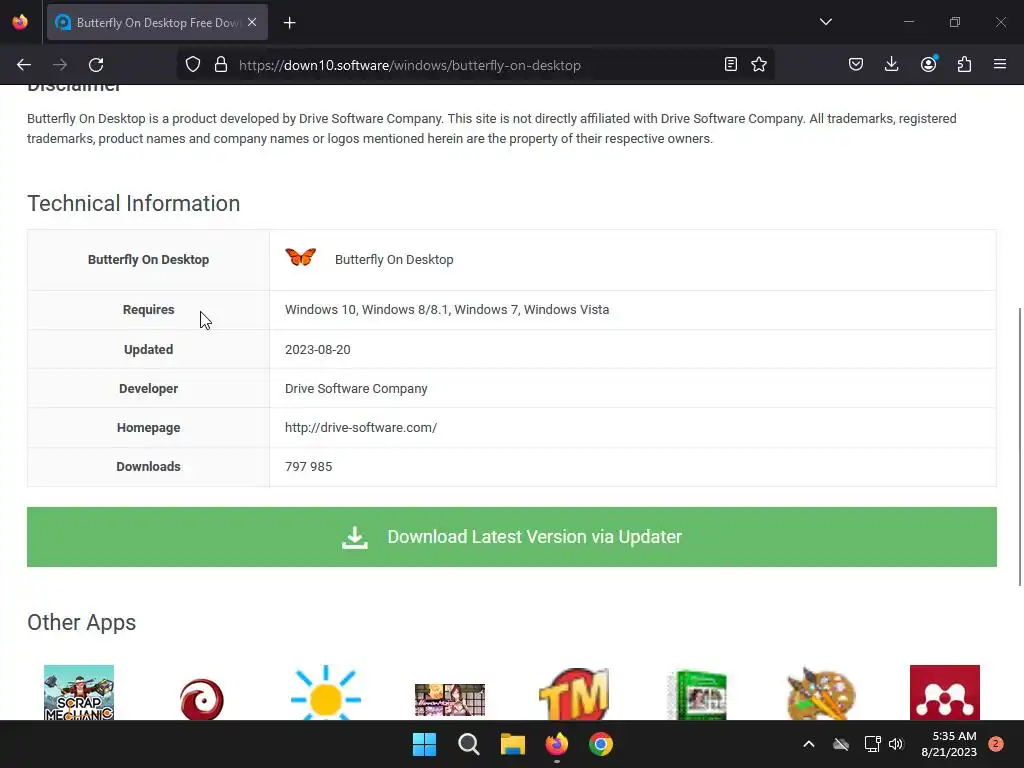Open the Scrap Mechanic app thumbnail

(79, 692)
